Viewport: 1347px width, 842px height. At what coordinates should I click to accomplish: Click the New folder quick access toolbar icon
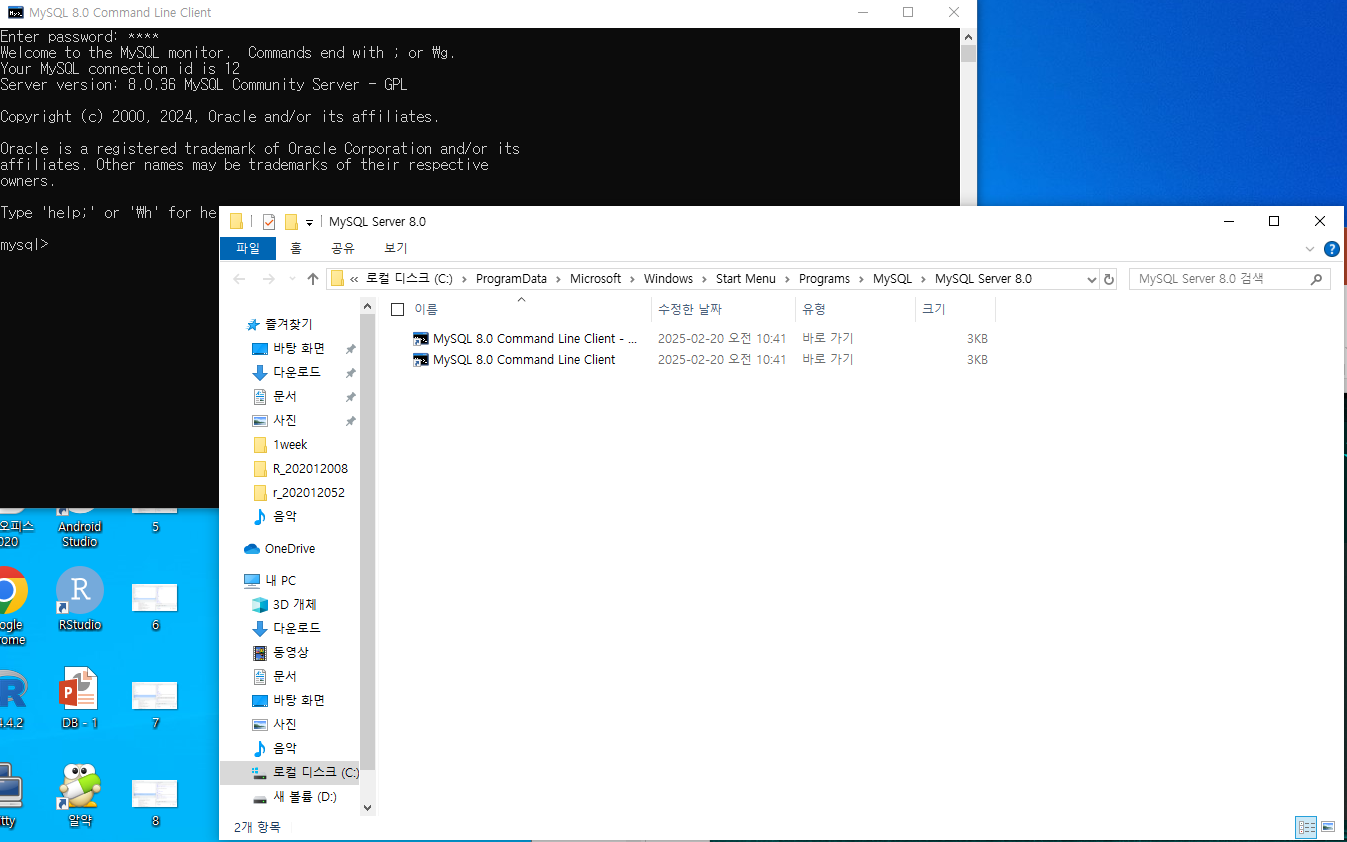[x=291, y=222]
